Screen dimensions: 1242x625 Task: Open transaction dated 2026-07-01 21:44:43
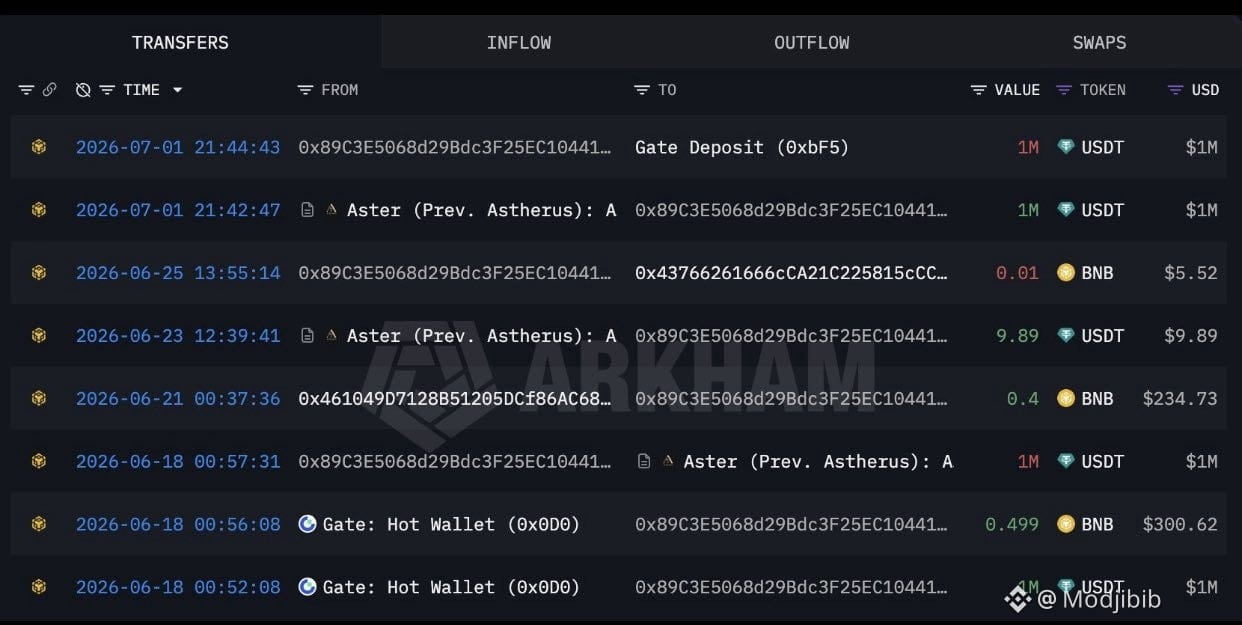coord(178,147)
